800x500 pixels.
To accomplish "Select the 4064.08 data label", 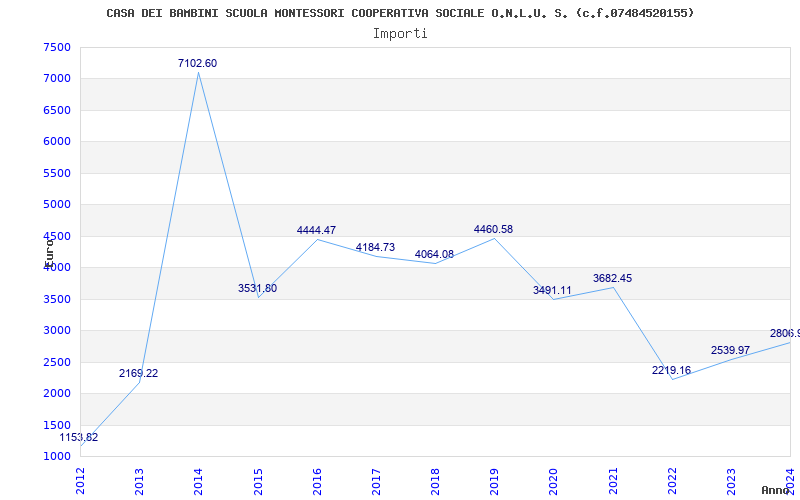I will (x=434, y=254).
